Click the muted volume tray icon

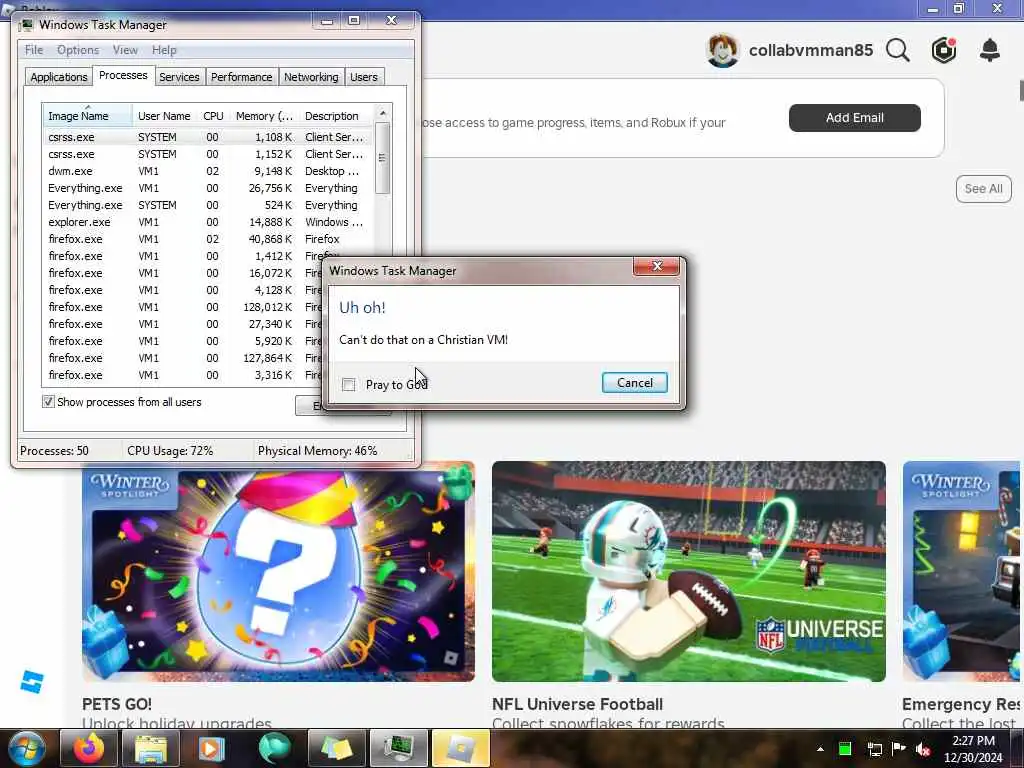pyautogui.click(x=923, y=749)
